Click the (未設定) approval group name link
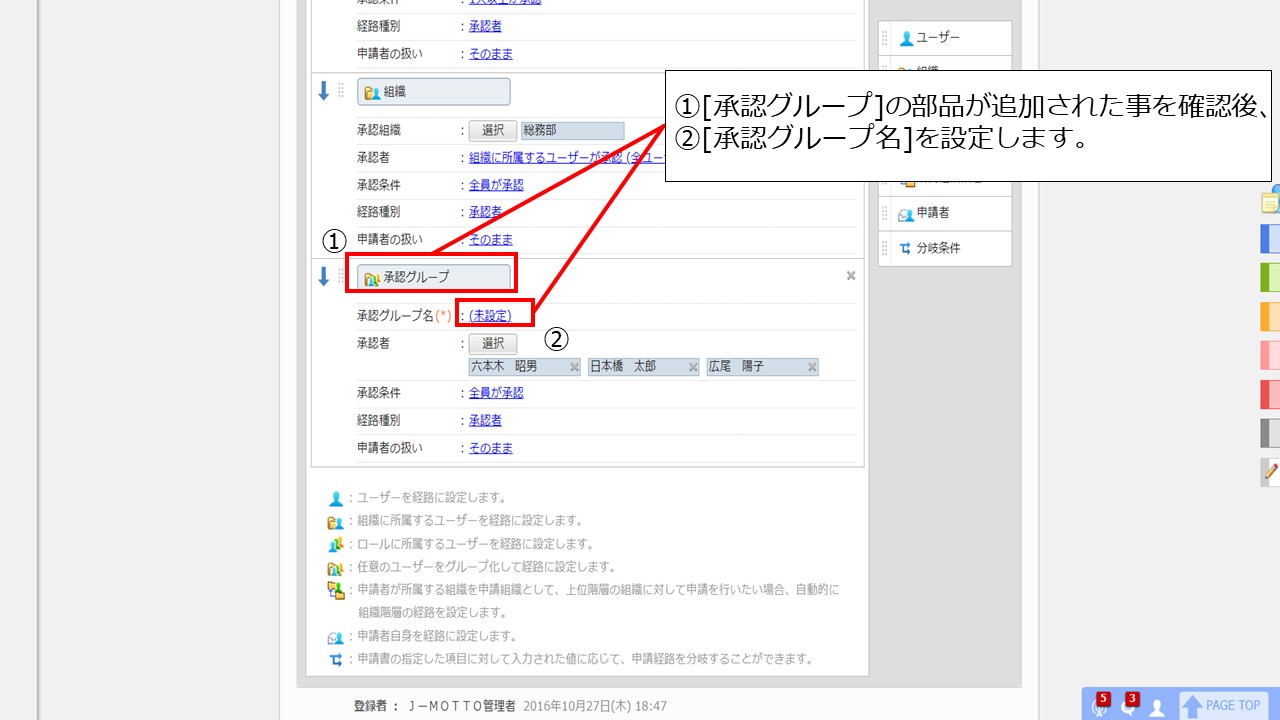The height and width of the screenshot is (720, 1280). pyautogui.click(x=490, y=315)
